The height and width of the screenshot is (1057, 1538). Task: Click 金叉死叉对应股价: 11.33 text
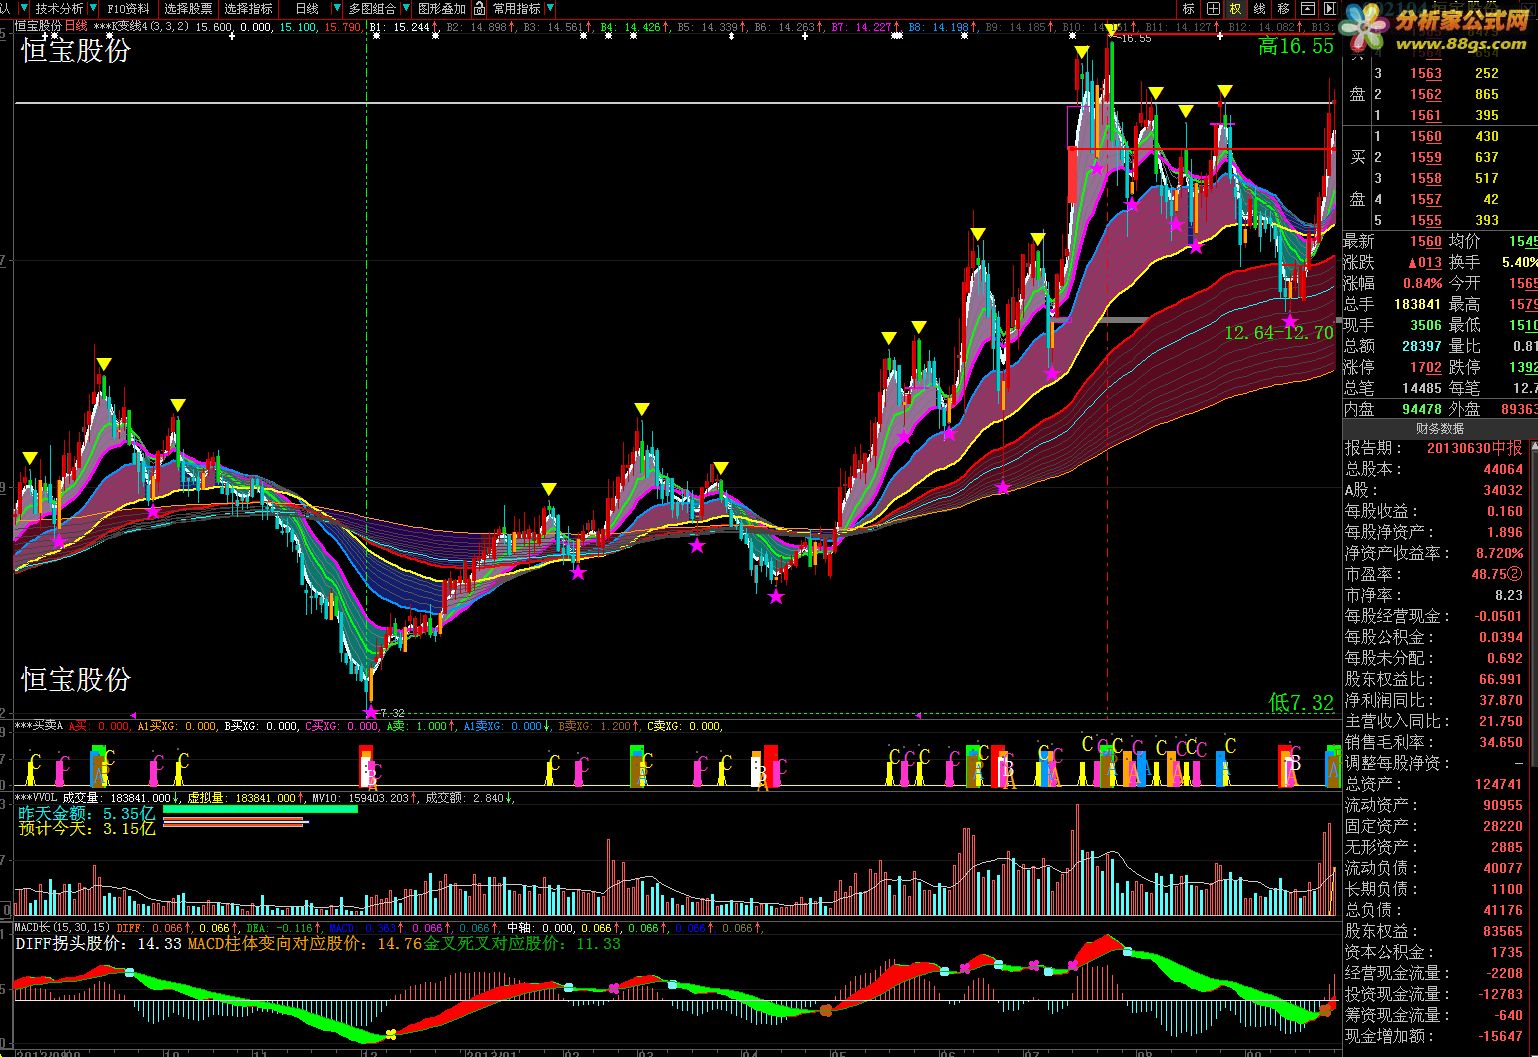tap(523, 943)
